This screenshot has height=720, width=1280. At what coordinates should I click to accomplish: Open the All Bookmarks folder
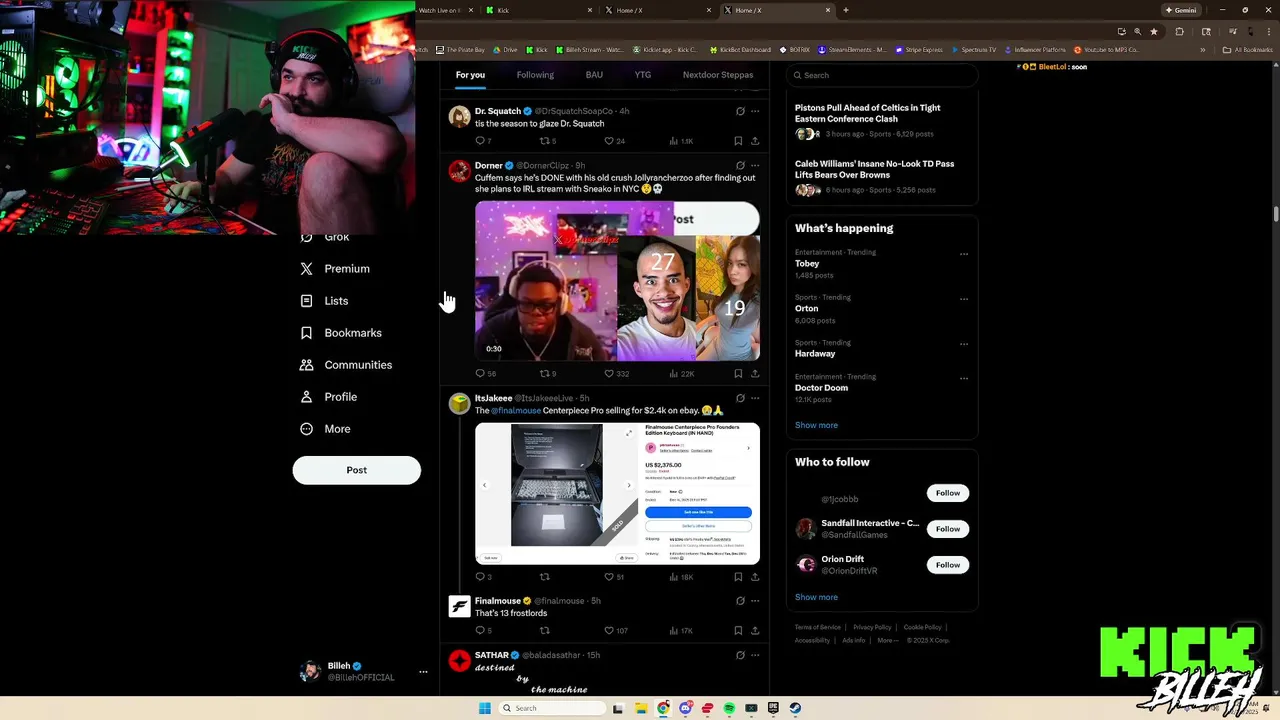point(1248,49)
